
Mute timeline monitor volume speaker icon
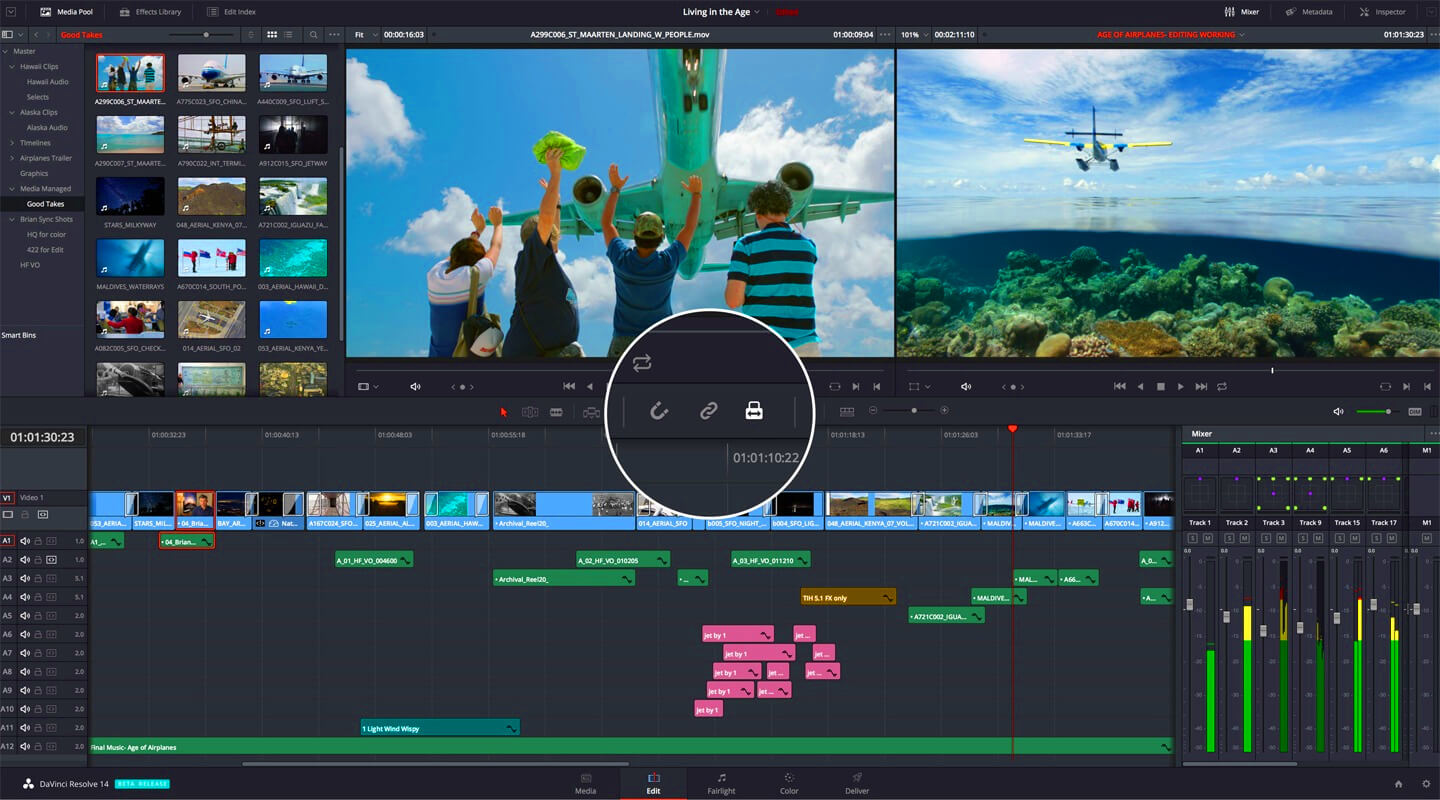[x=1339, y=411]
